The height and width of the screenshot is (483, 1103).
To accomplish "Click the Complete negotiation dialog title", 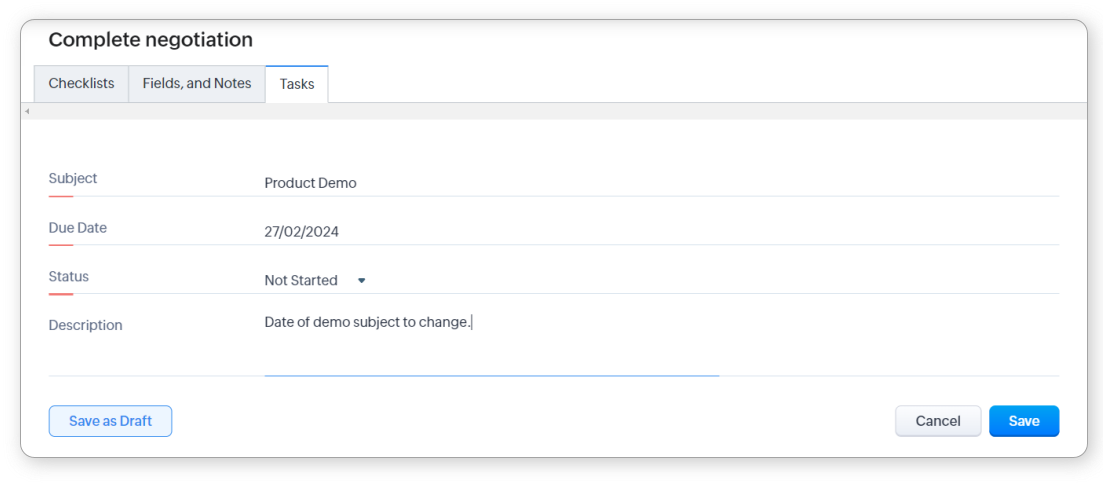I will tap(150, 40).
